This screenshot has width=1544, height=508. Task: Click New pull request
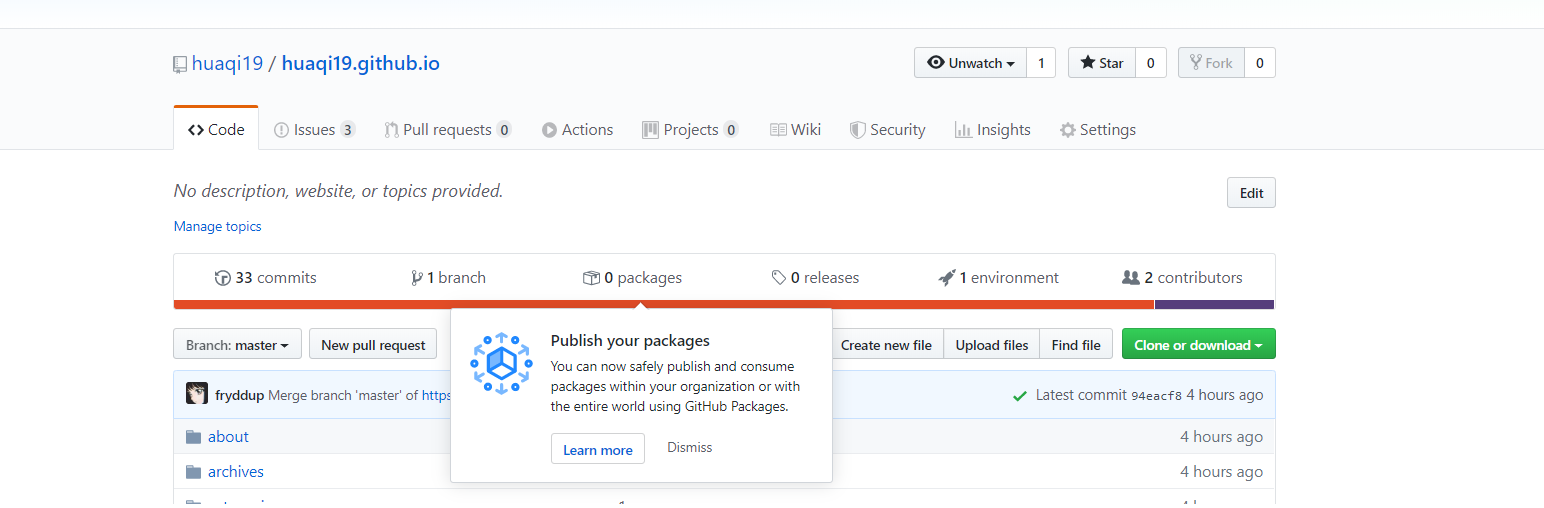coord(373,345)
